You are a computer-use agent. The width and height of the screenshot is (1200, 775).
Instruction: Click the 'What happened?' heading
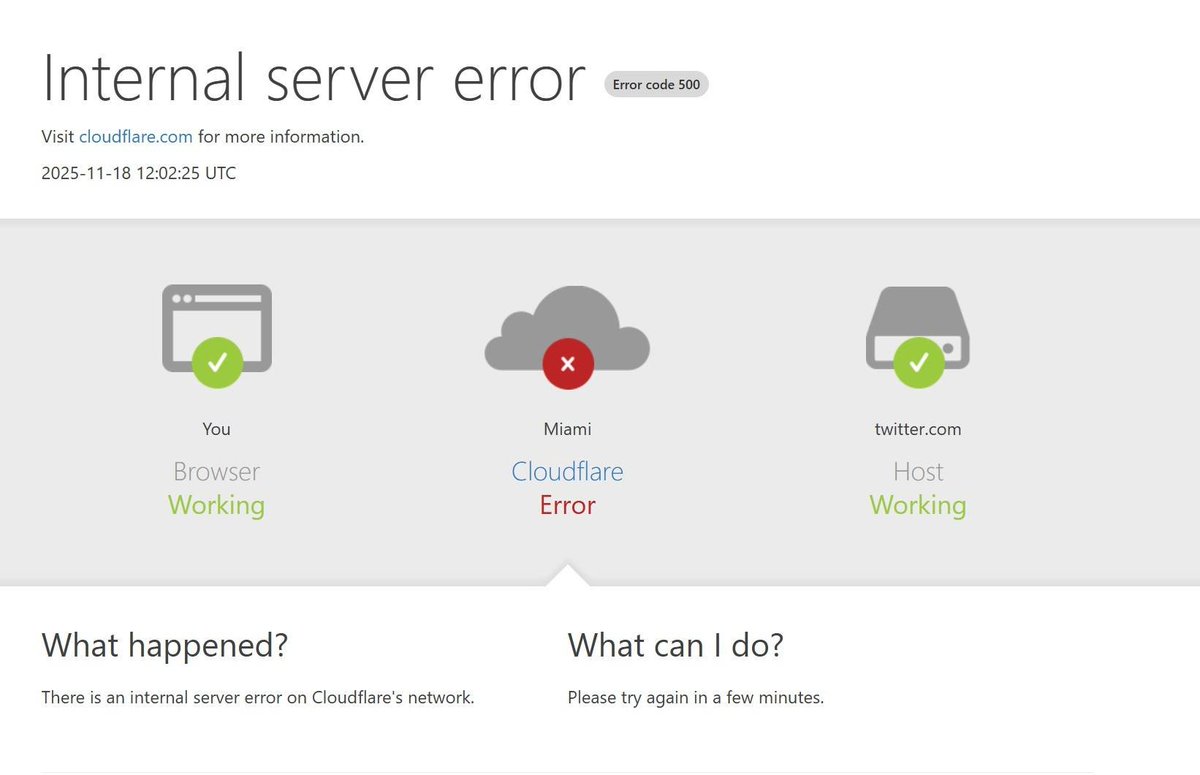(165, 646)
